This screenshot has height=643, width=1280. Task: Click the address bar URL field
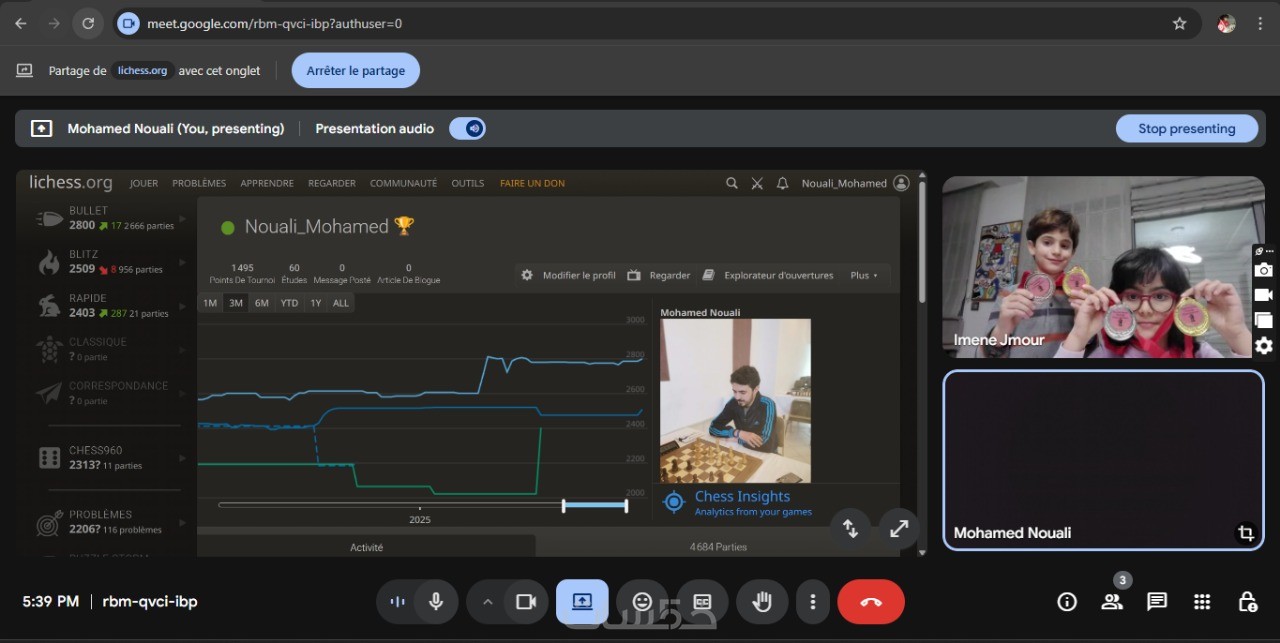point(640,23)
